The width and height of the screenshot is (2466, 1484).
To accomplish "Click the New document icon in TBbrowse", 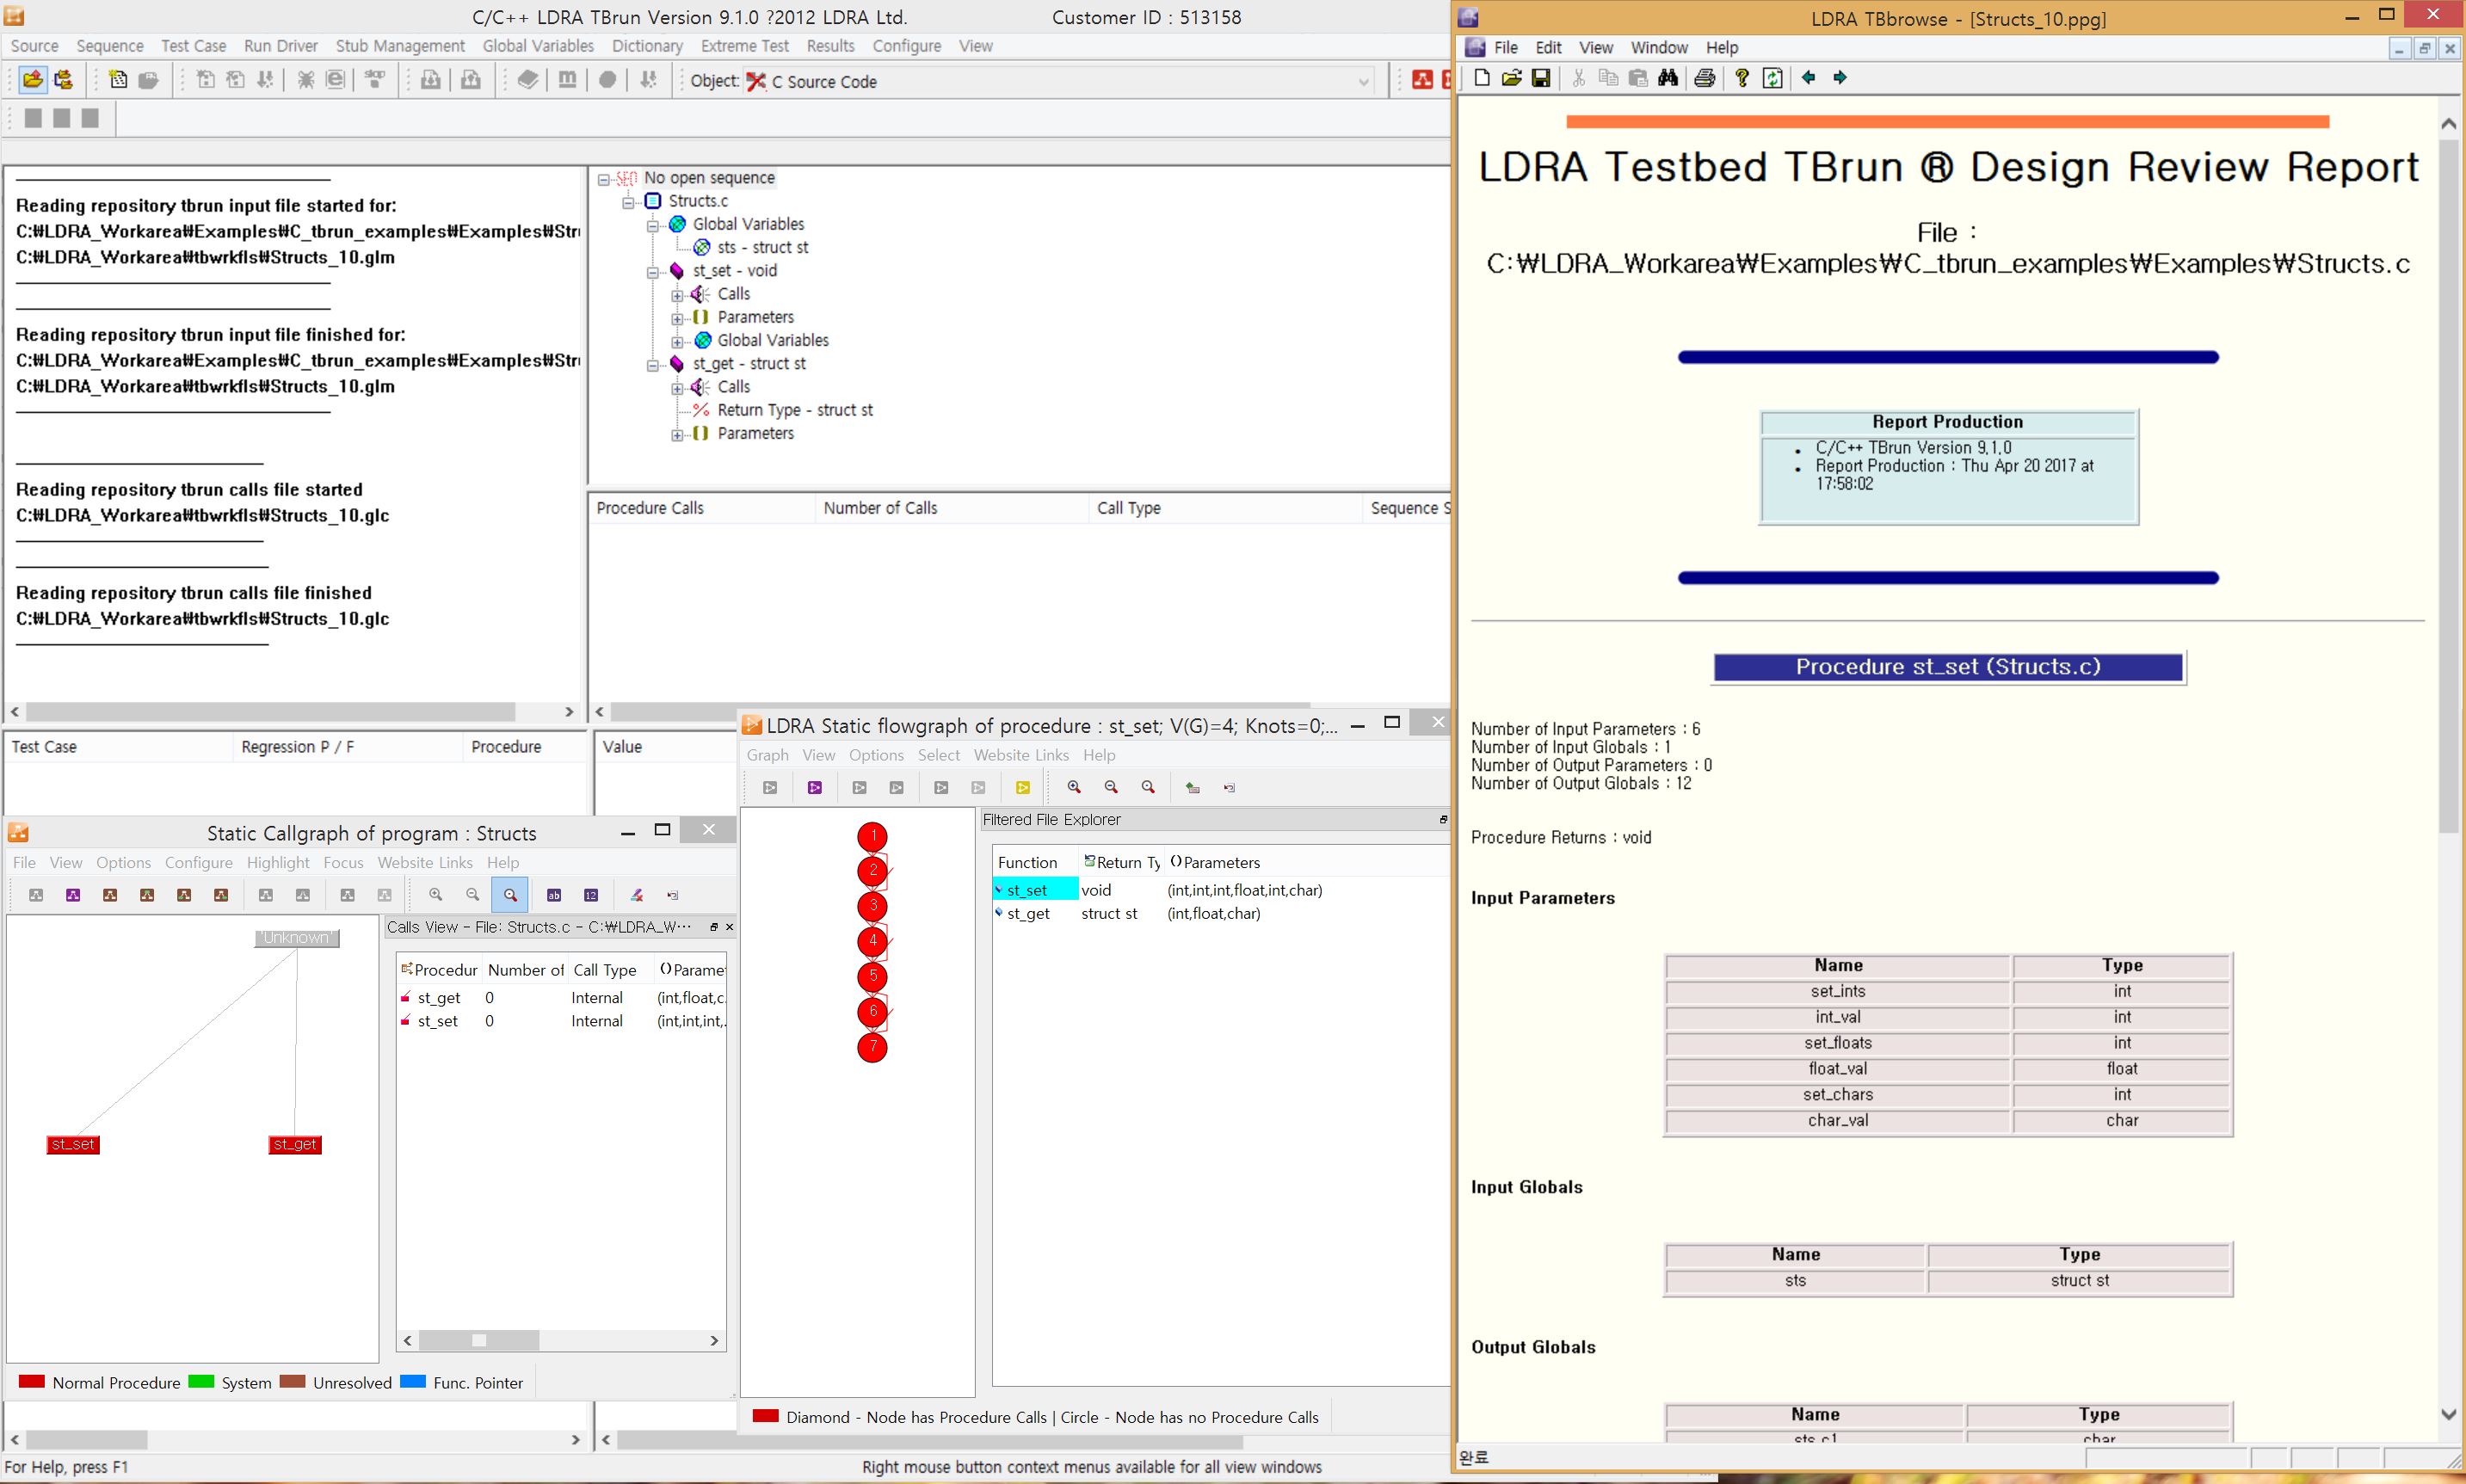I will pos(1482,78).
